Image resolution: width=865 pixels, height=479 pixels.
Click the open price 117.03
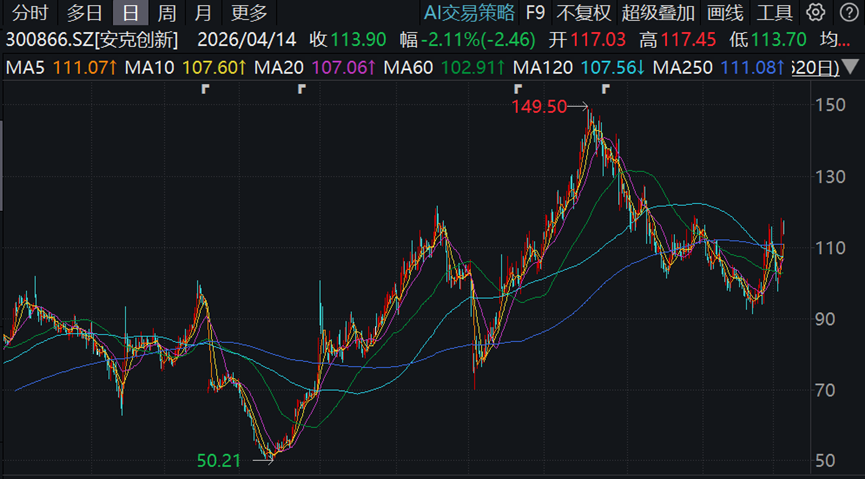(599, 40)
